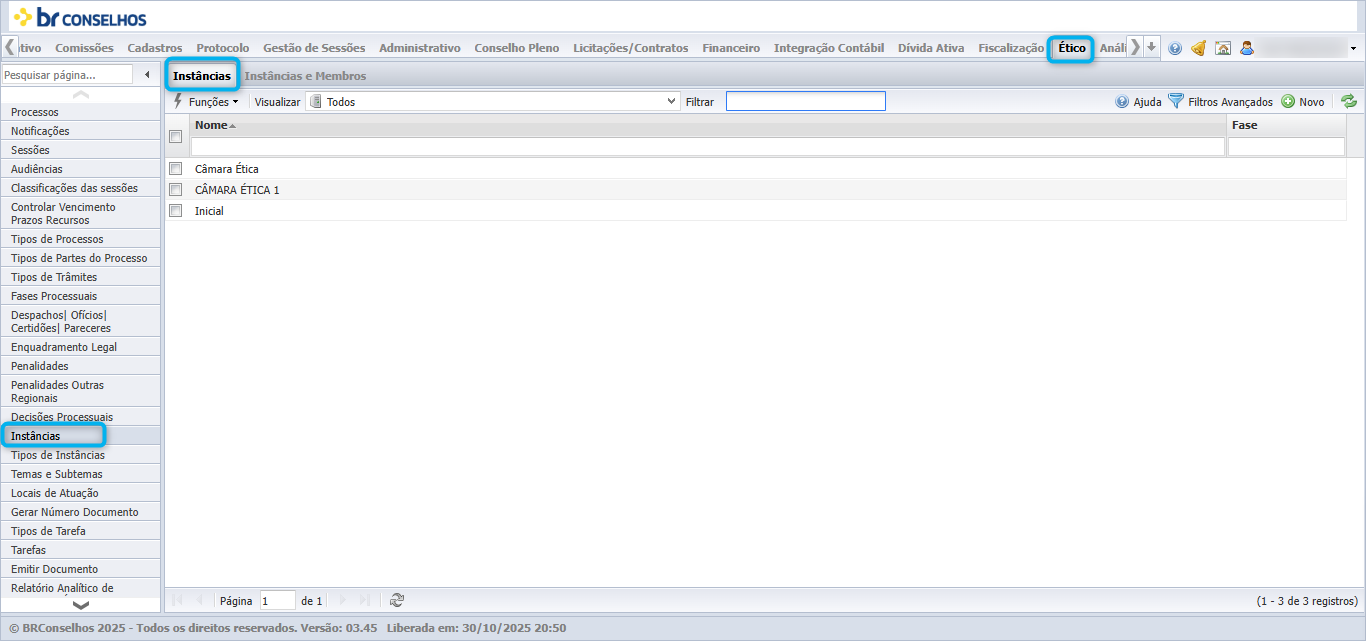
Task: Click the user profile avatar icon
Action: tap(1247, 48)
